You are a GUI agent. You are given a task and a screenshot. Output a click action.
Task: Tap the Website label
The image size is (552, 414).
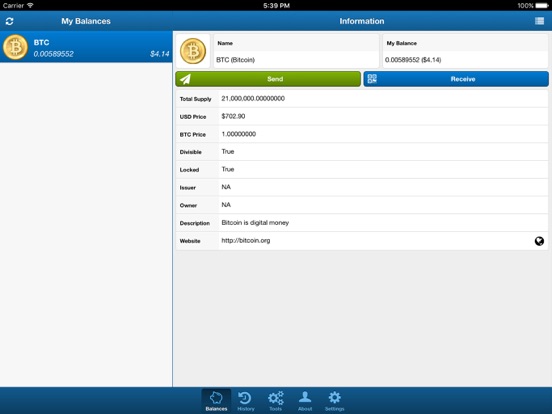click(190, 241)
